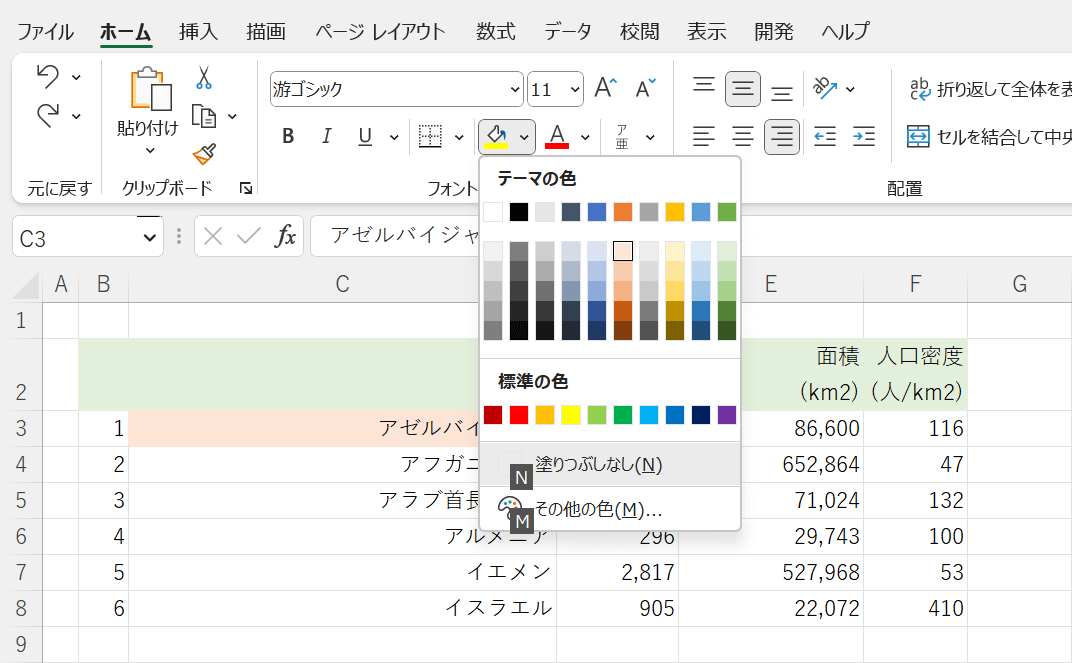The image size is (1072, 663).
Task: Select 塗りつぶしなし option
Action: click(x=598, y=465)
